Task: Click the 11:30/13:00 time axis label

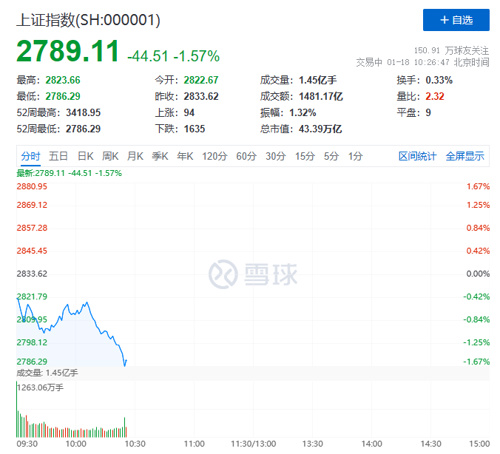Action: click(x=253, y=444)
